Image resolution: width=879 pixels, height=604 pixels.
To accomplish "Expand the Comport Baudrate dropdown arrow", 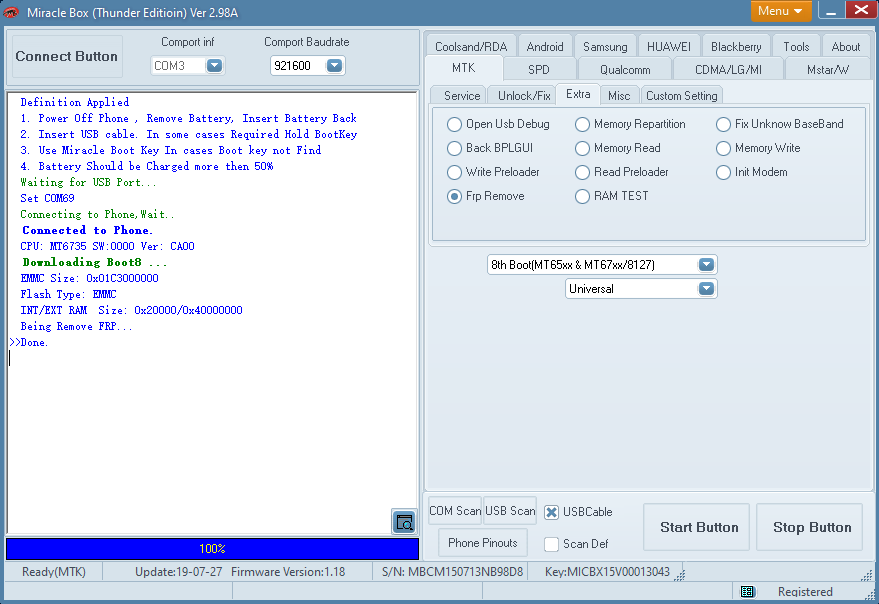I will (334, 66).
